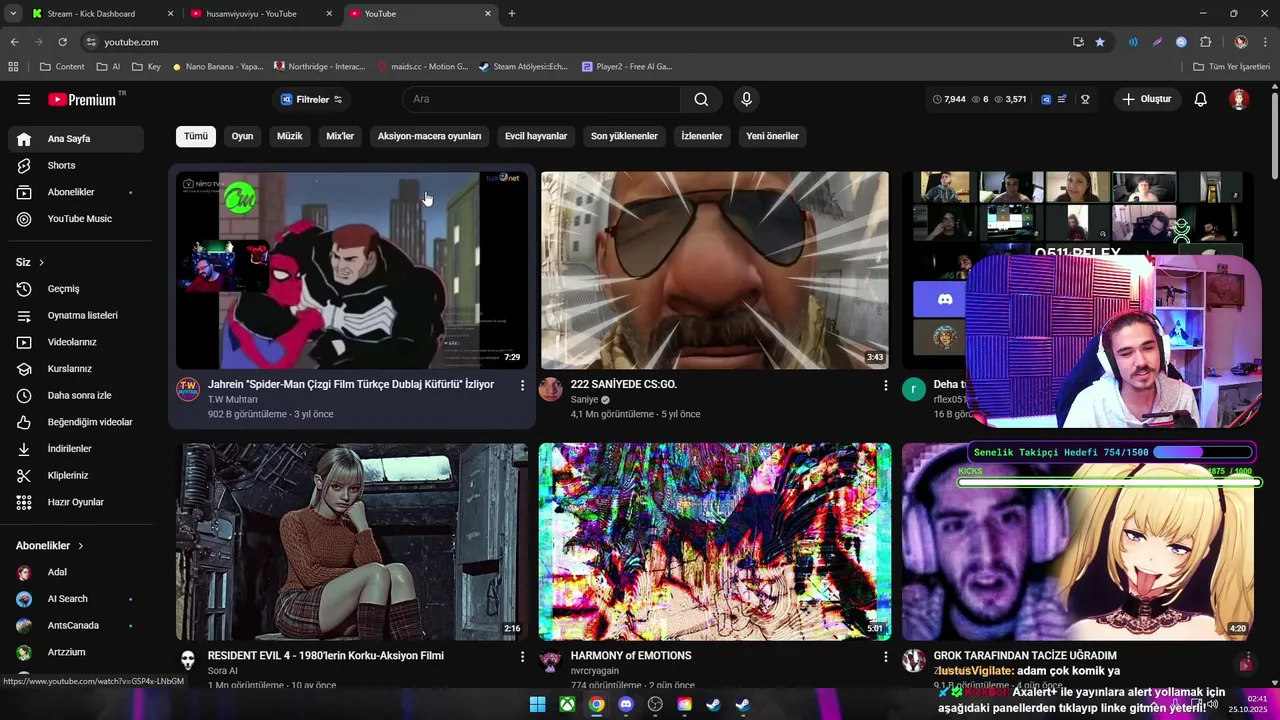Screen dimensions: 1280x720
Task: Open Chrome extensions puzzle icon
Action: (1205, 42)
